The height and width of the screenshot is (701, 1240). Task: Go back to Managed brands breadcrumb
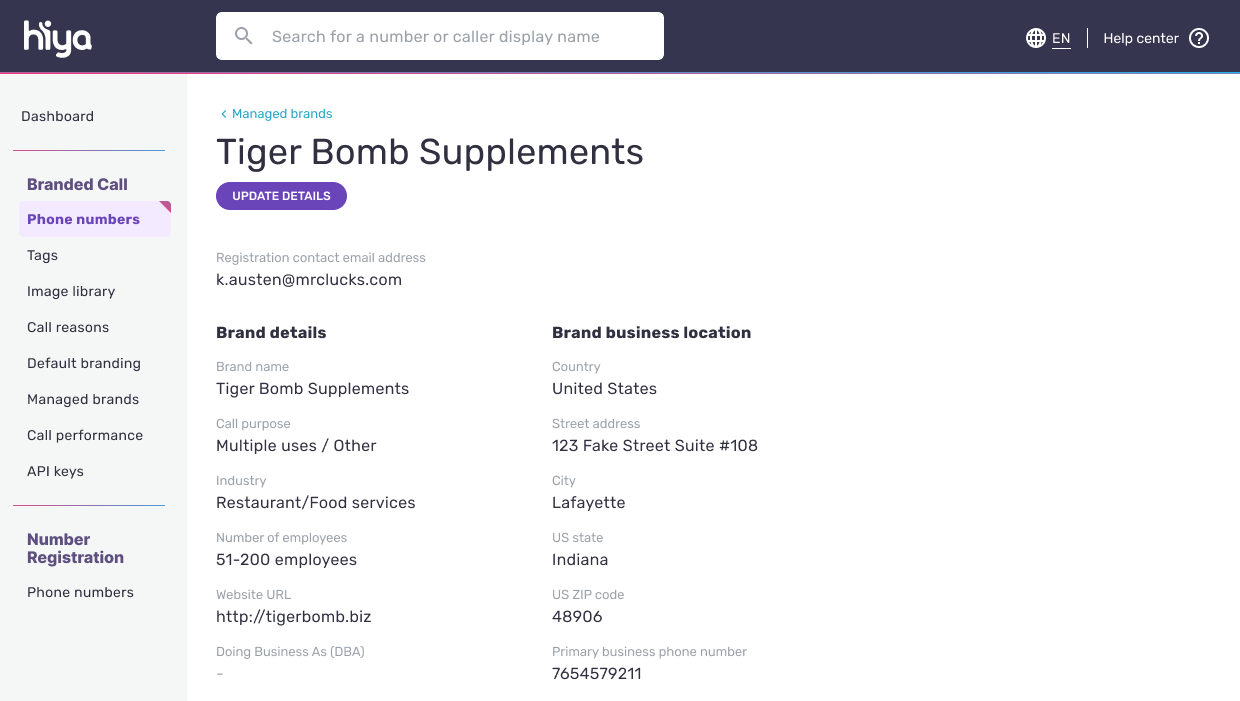282,114
